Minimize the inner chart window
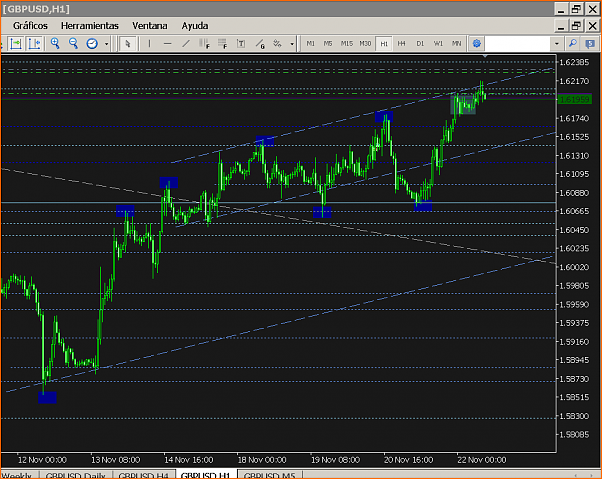 pyautogui.click(x=561, y=26)
